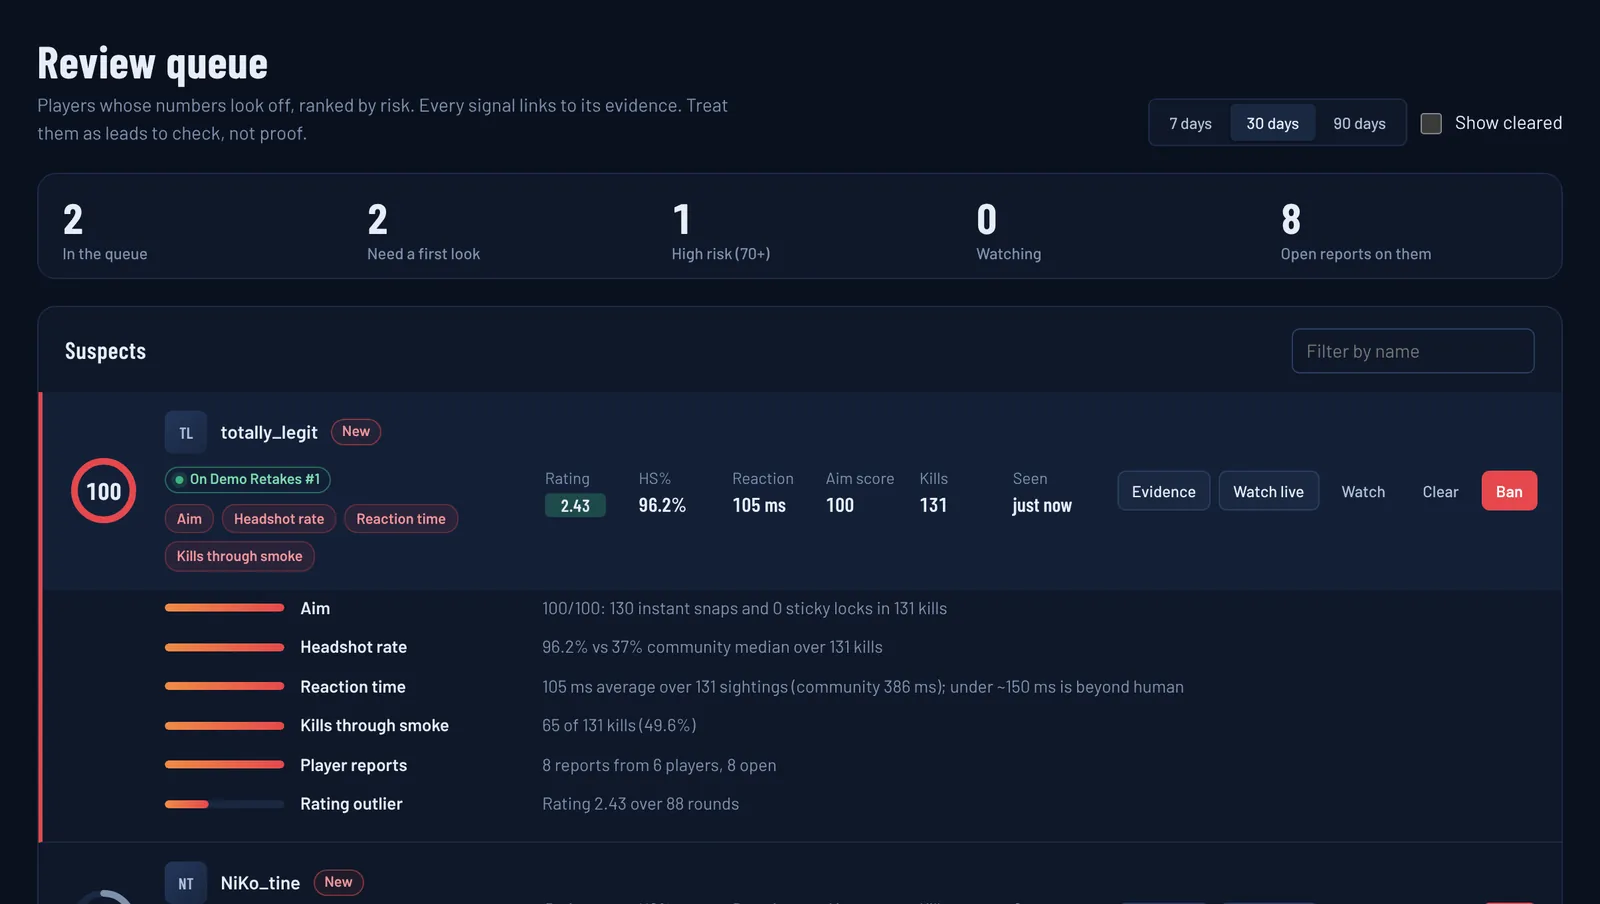Screen dimensions: 1600x904
Task: Click the 'In the queue' stat
Action: click(x=105, y=232)
